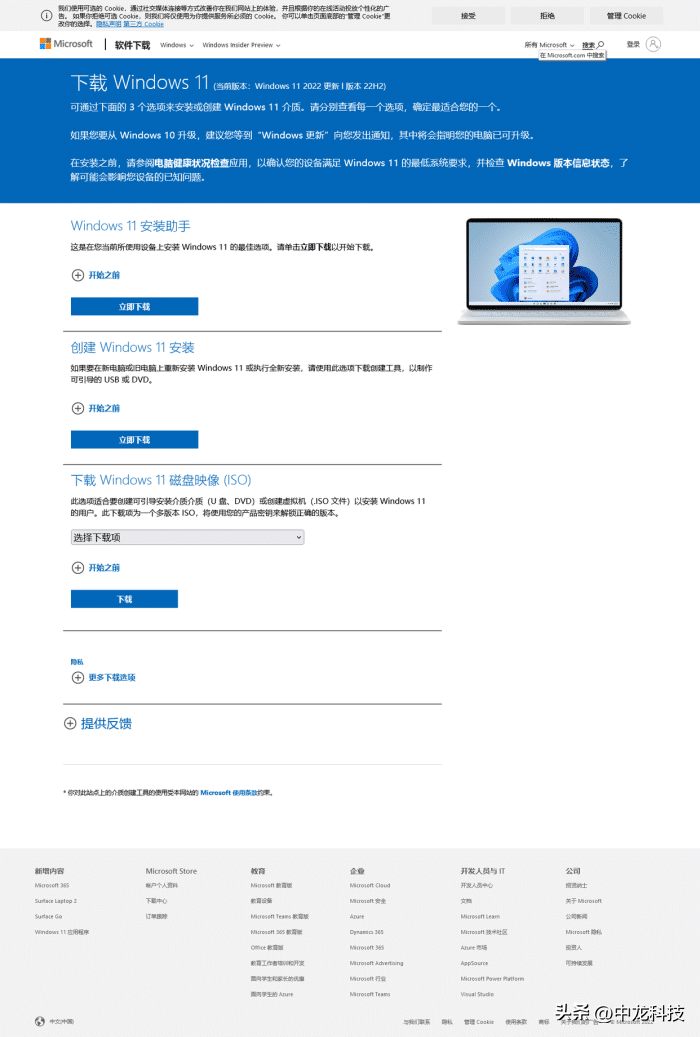Open 与我们联系 link in footer bar
The height and width of the screenshot is (1037, 700).
(x=417, y=1022)
